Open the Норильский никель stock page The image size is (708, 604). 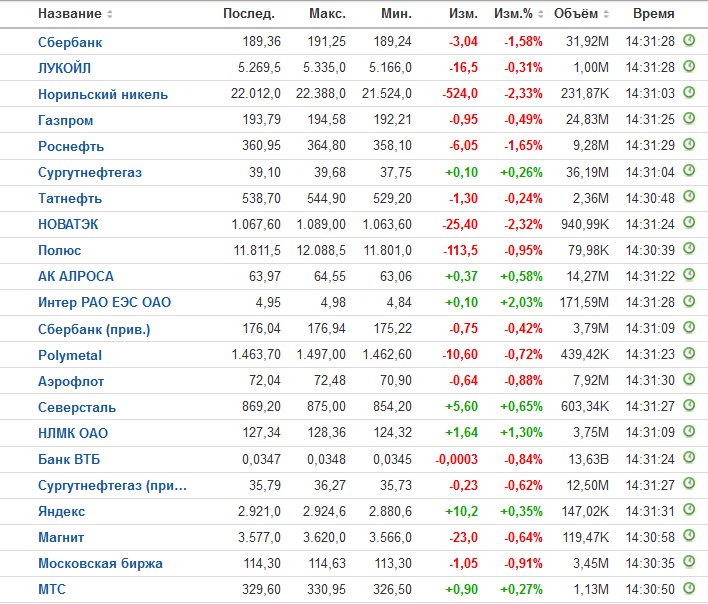pos(103,94)
